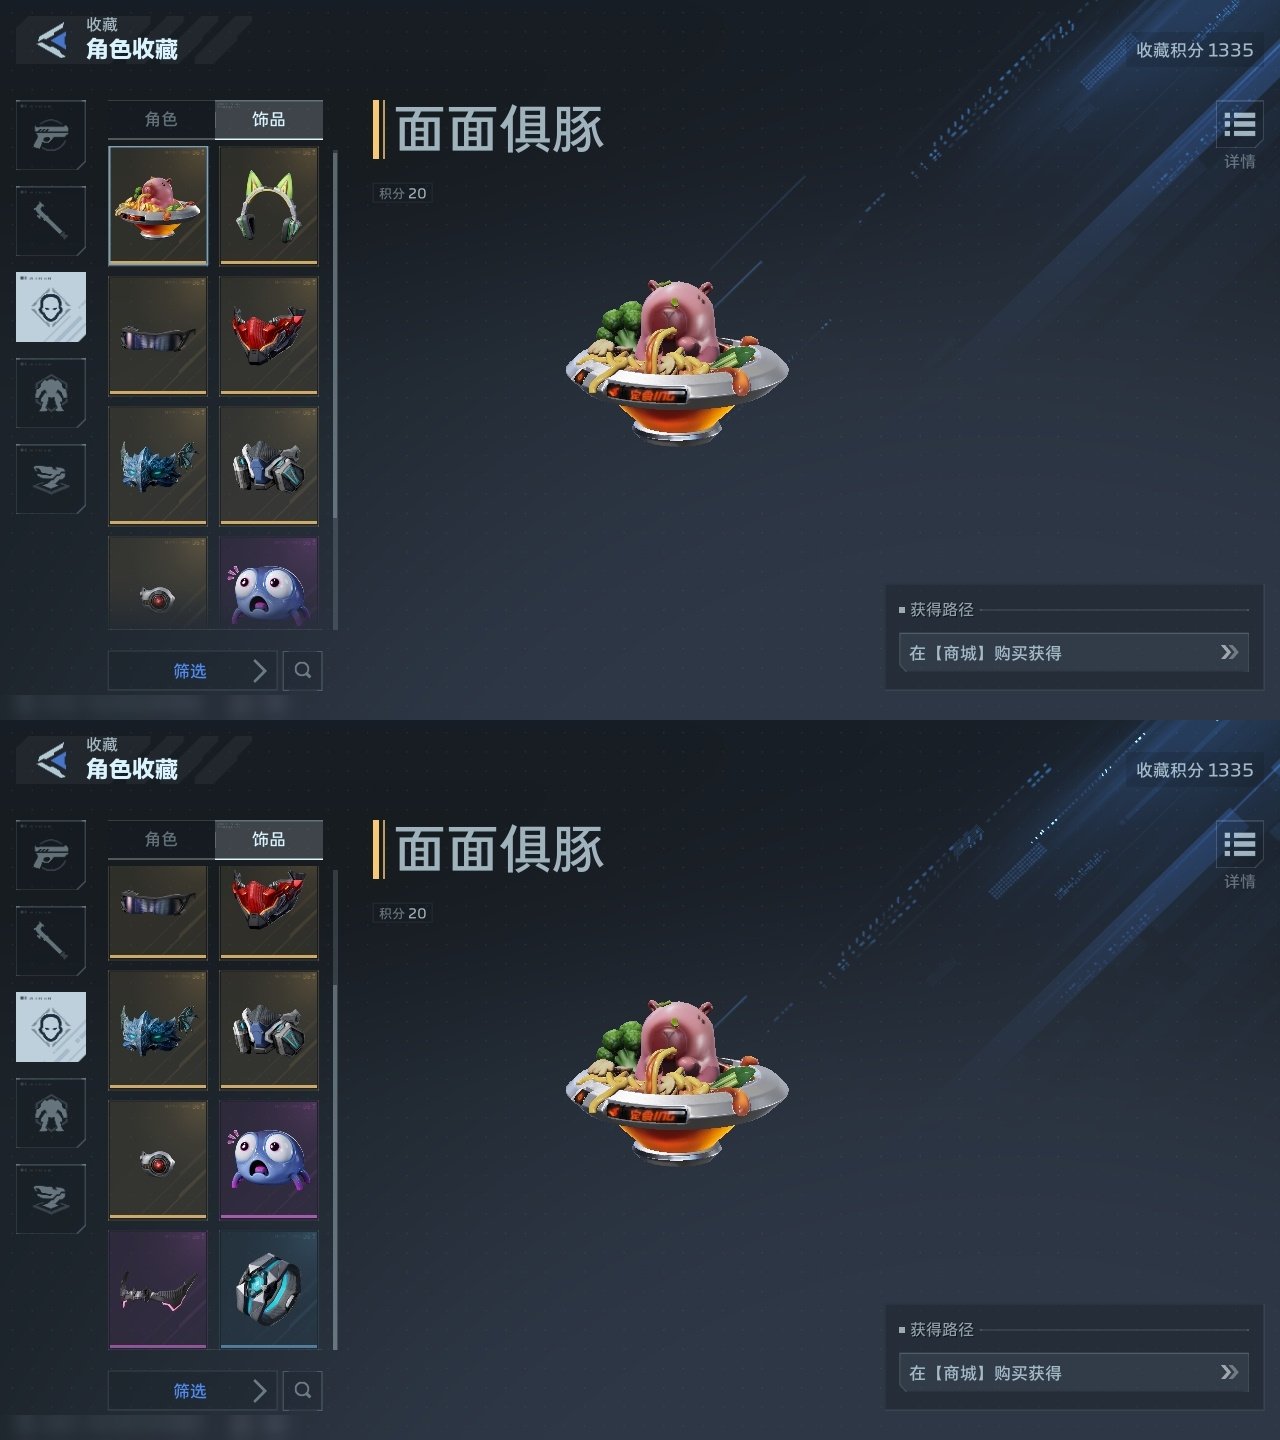Expand the 筛选 filter in the upper screen

(192, 670)
